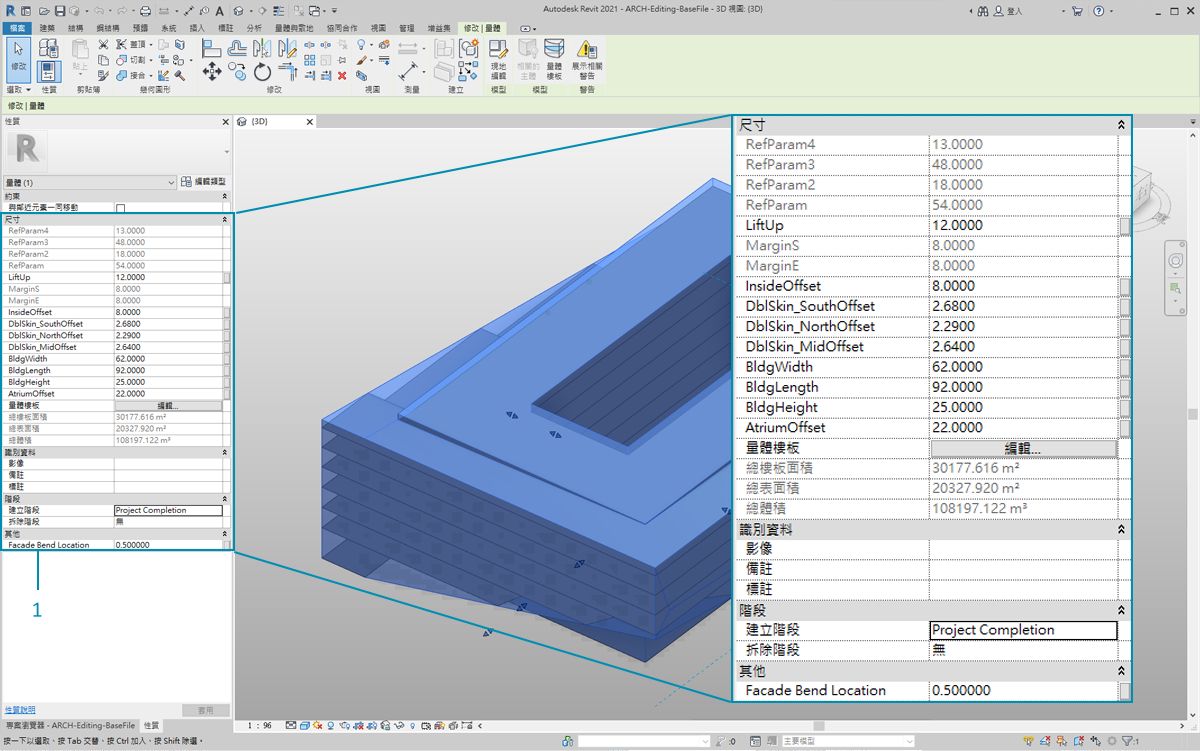Click the Move tool icon
This screenshot has width=1200, height=751.
pos(212,71)
